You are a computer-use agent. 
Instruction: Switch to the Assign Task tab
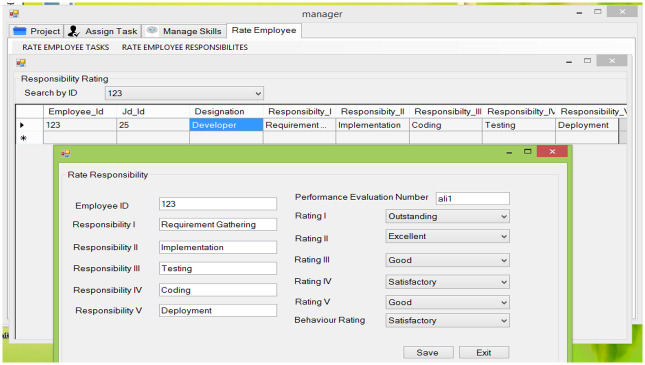point(103,31)
